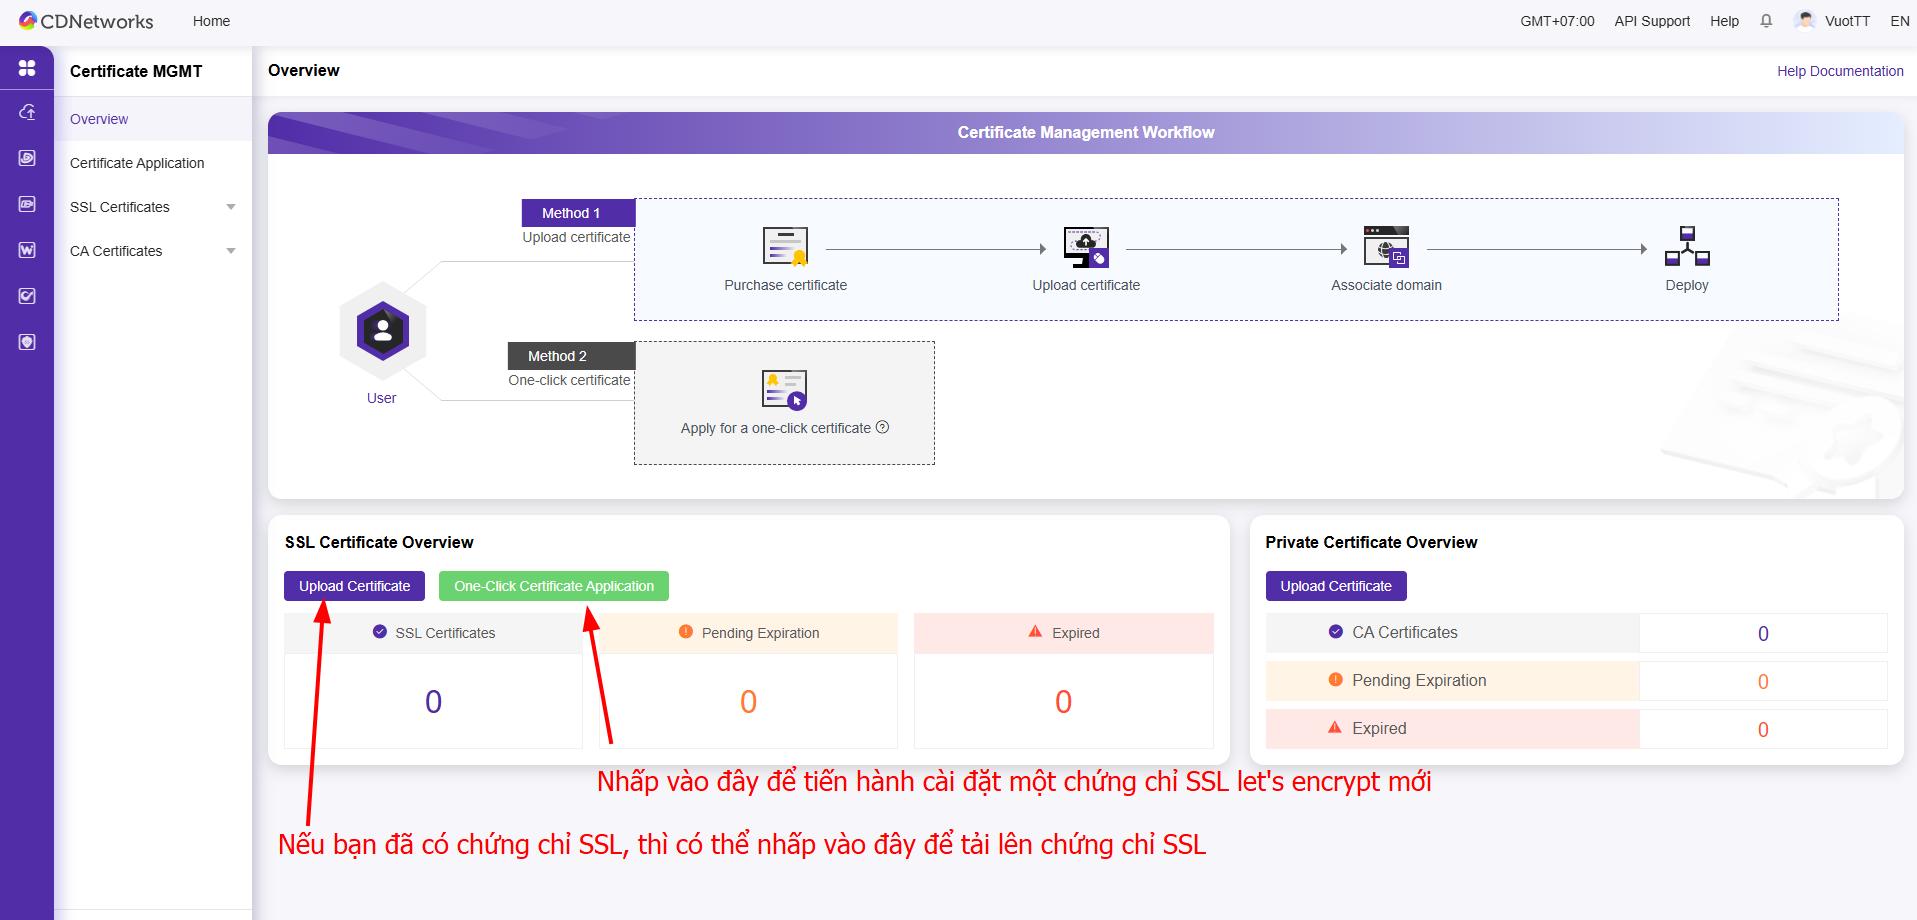Click Upload Certificate under SSL Certificate Overview
The image size is (1917, 920).
354,586
